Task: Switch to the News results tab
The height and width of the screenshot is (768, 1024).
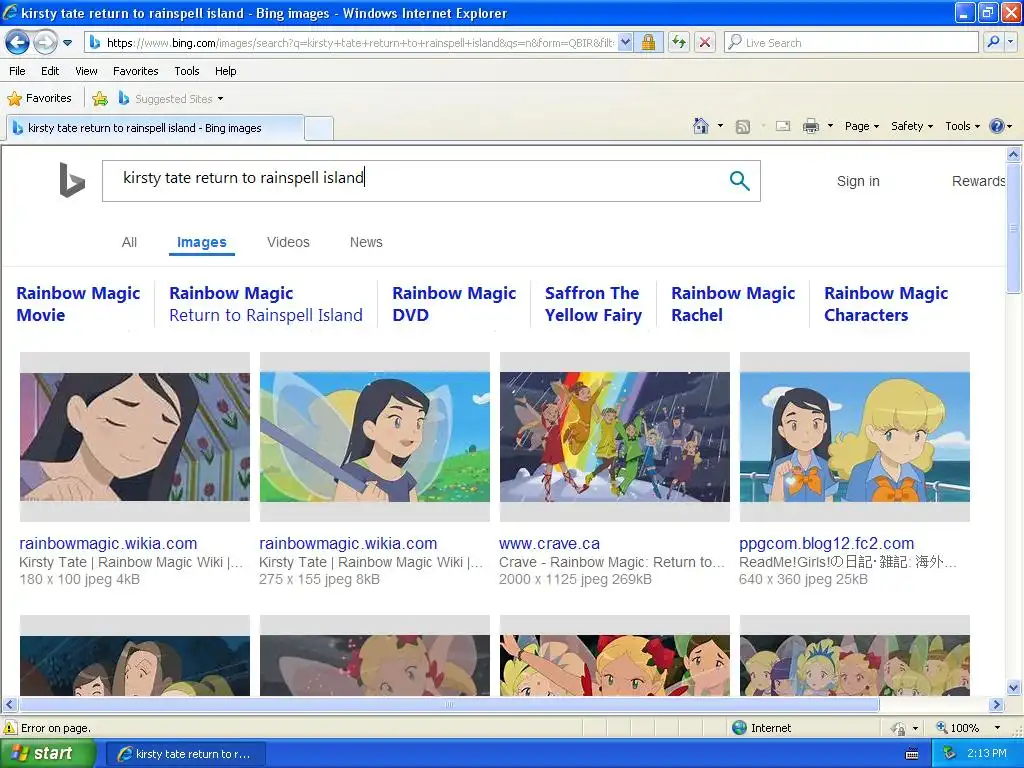Action: click(366, 242)
